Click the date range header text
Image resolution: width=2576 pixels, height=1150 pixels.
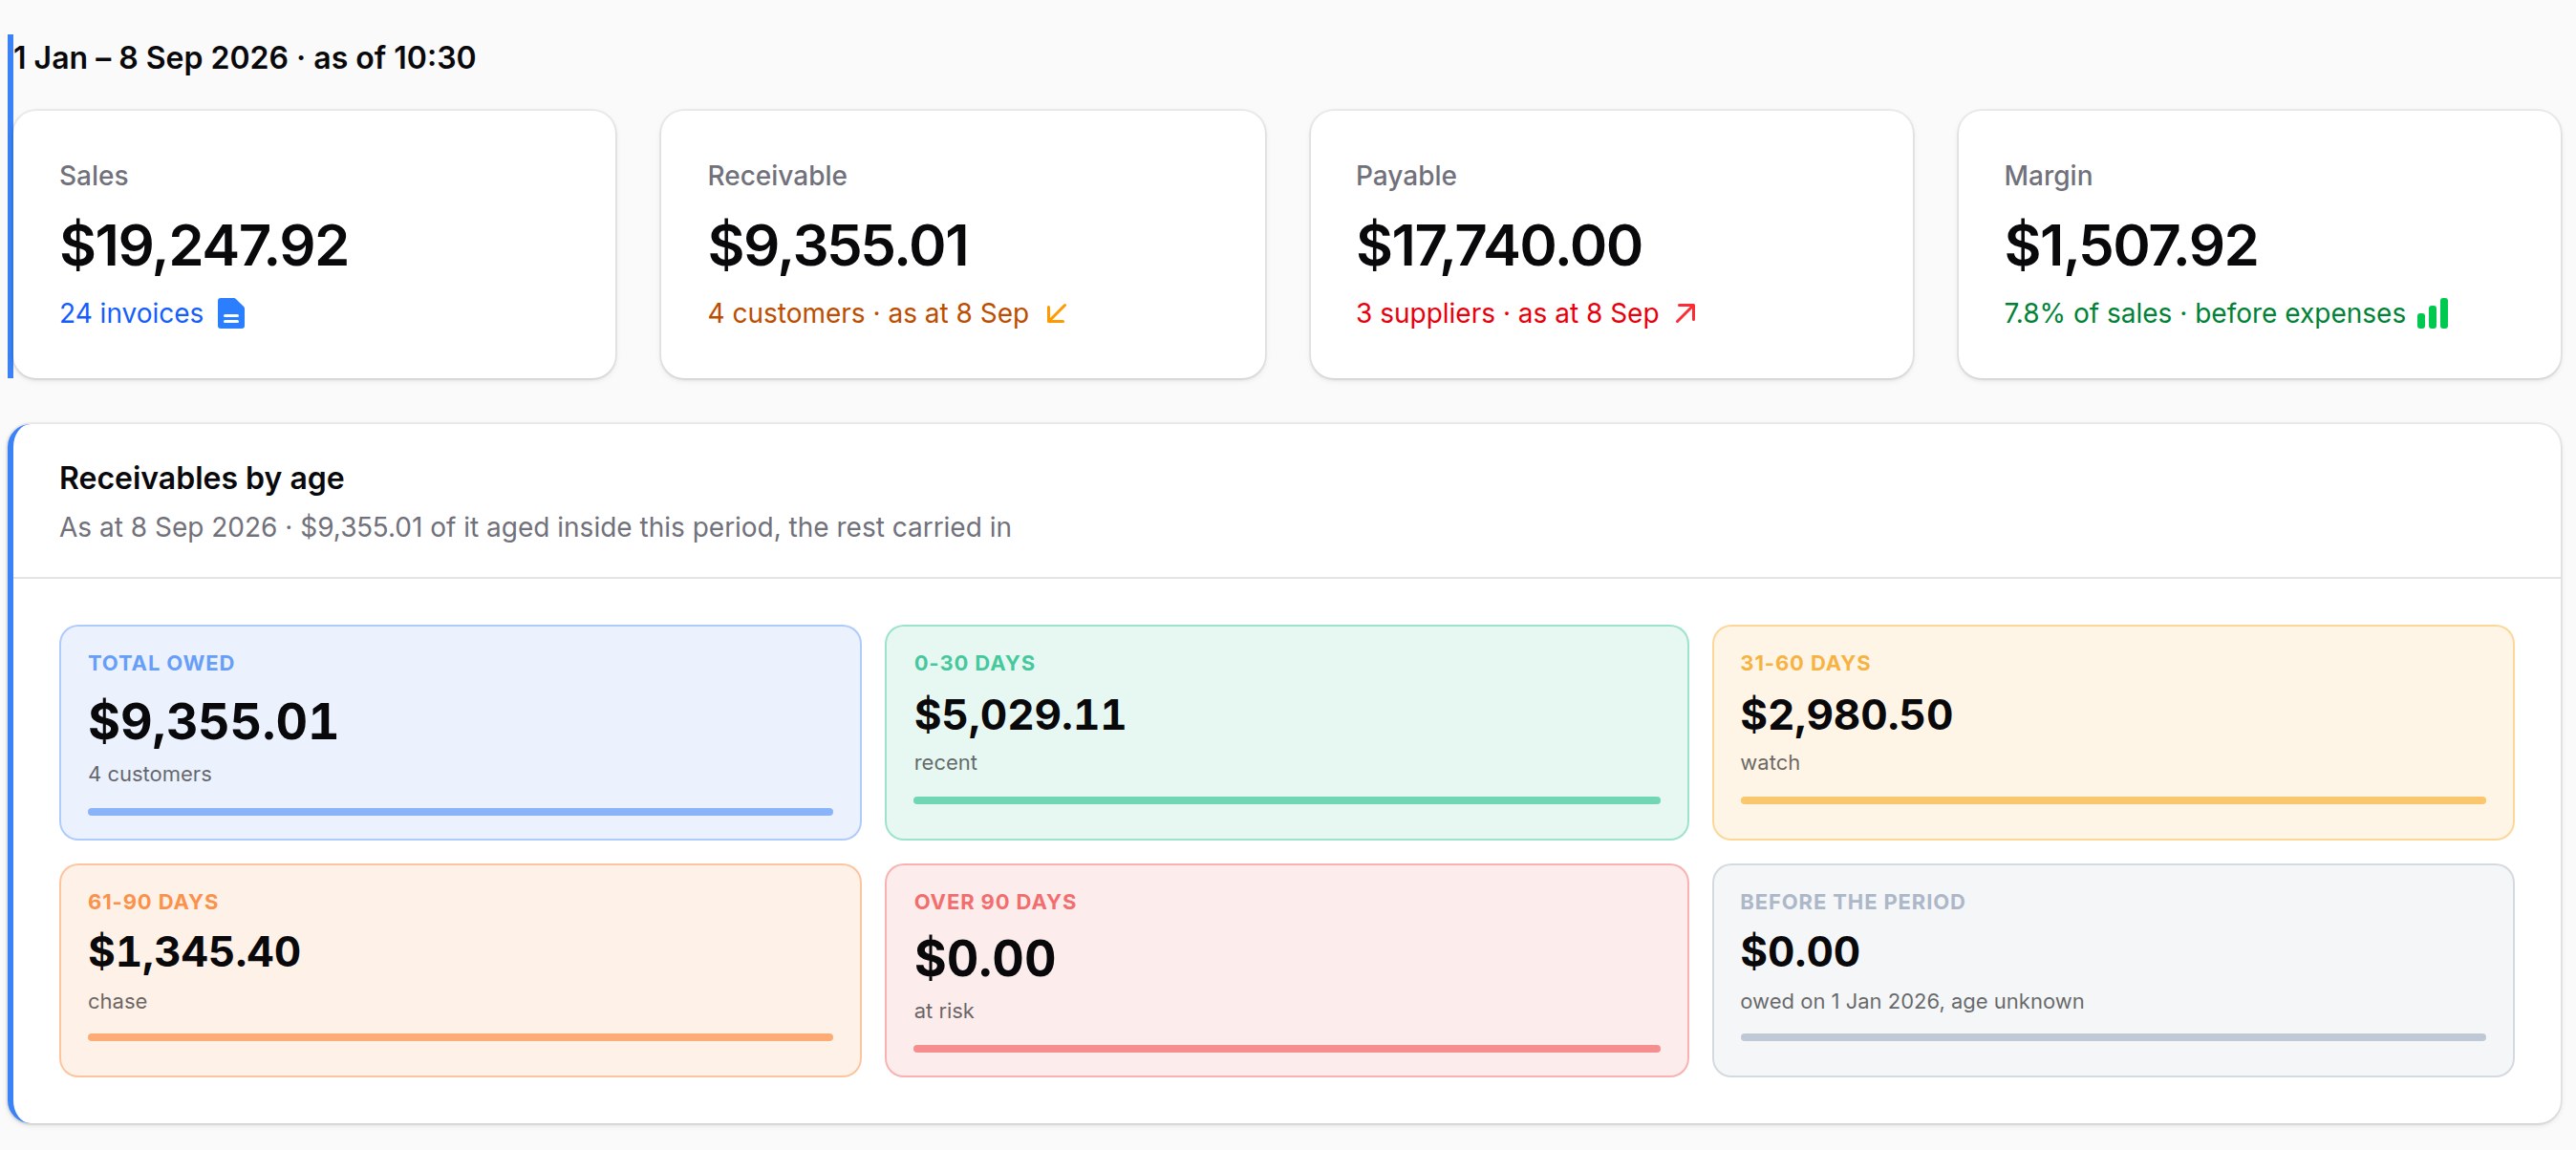pos(245,58)
